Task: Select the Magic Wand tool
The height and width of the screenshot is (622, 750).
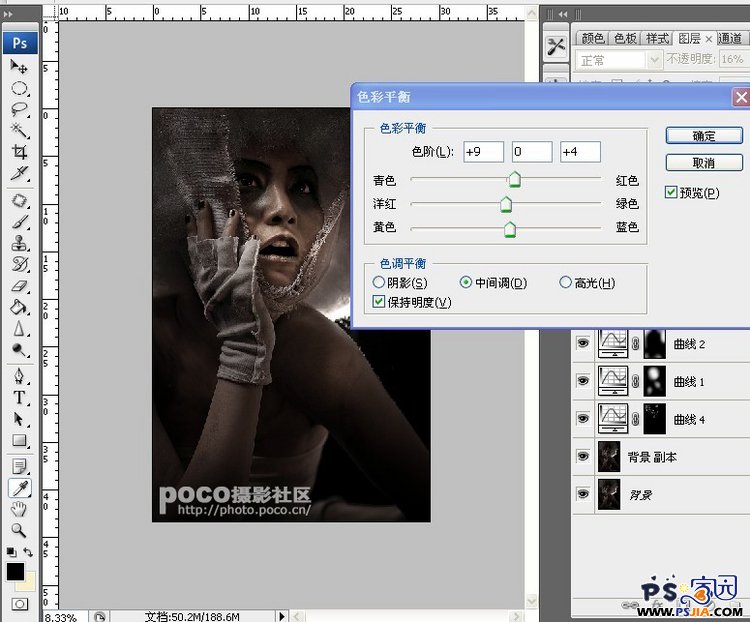Action: [x=19, y=131]
